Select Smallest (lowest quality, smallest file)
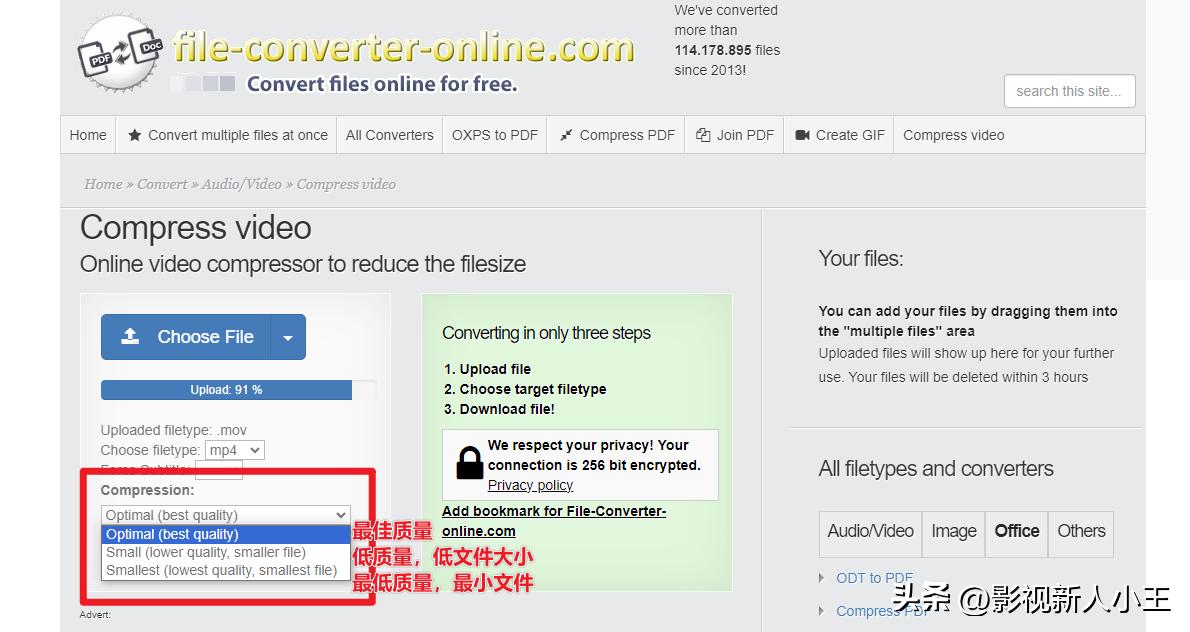 (x=225, y=571)
